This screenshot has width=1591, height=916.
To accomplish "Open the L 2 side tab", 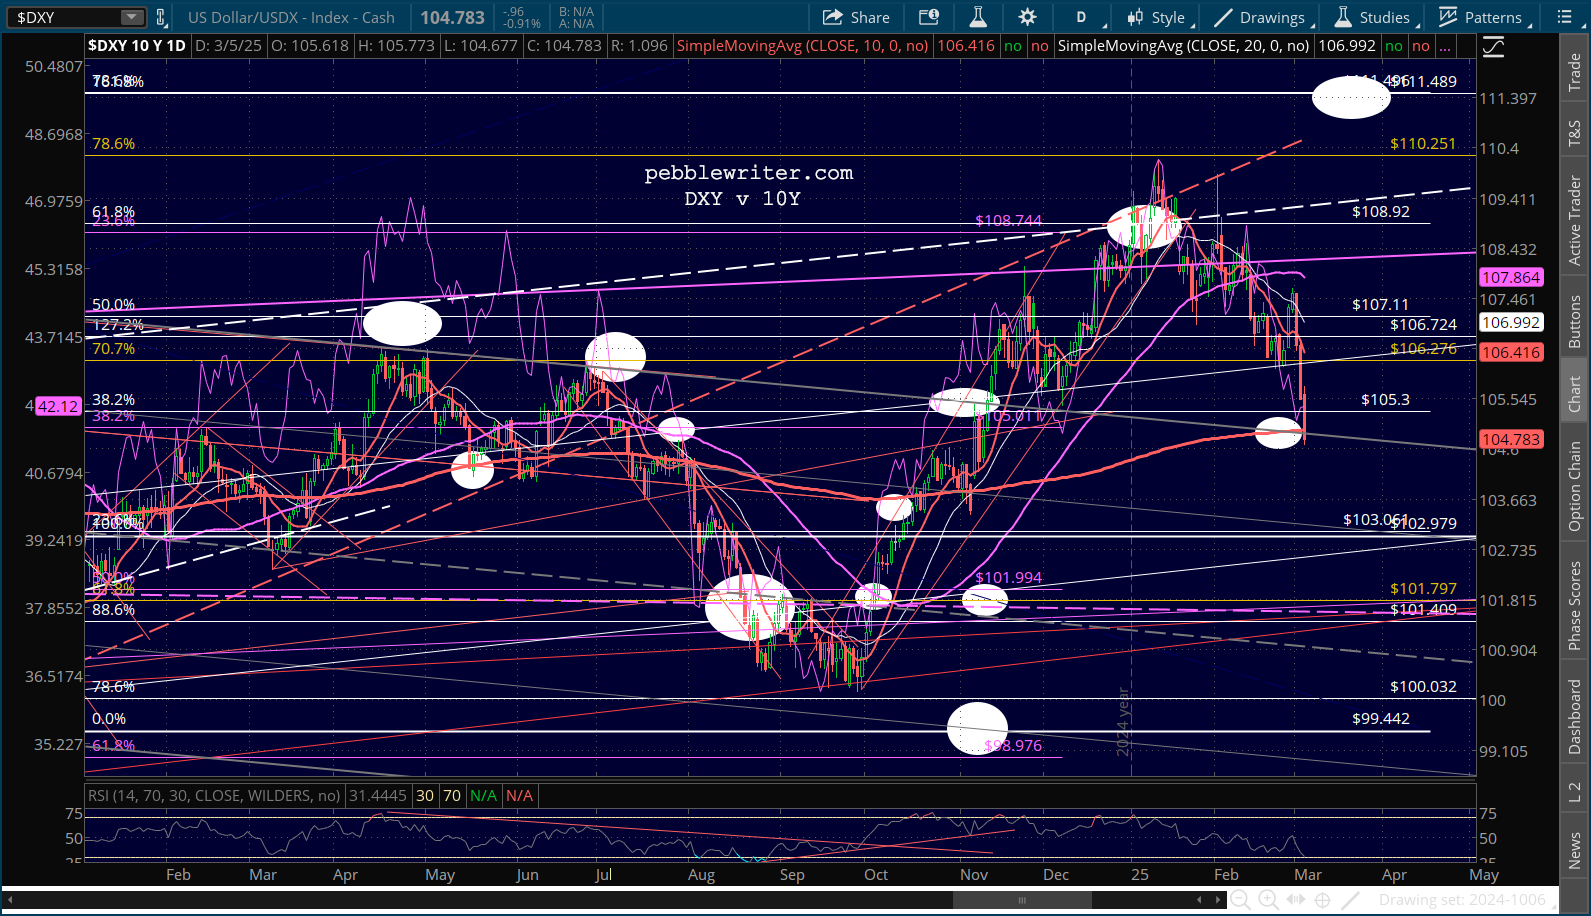I will [1575, 792].
